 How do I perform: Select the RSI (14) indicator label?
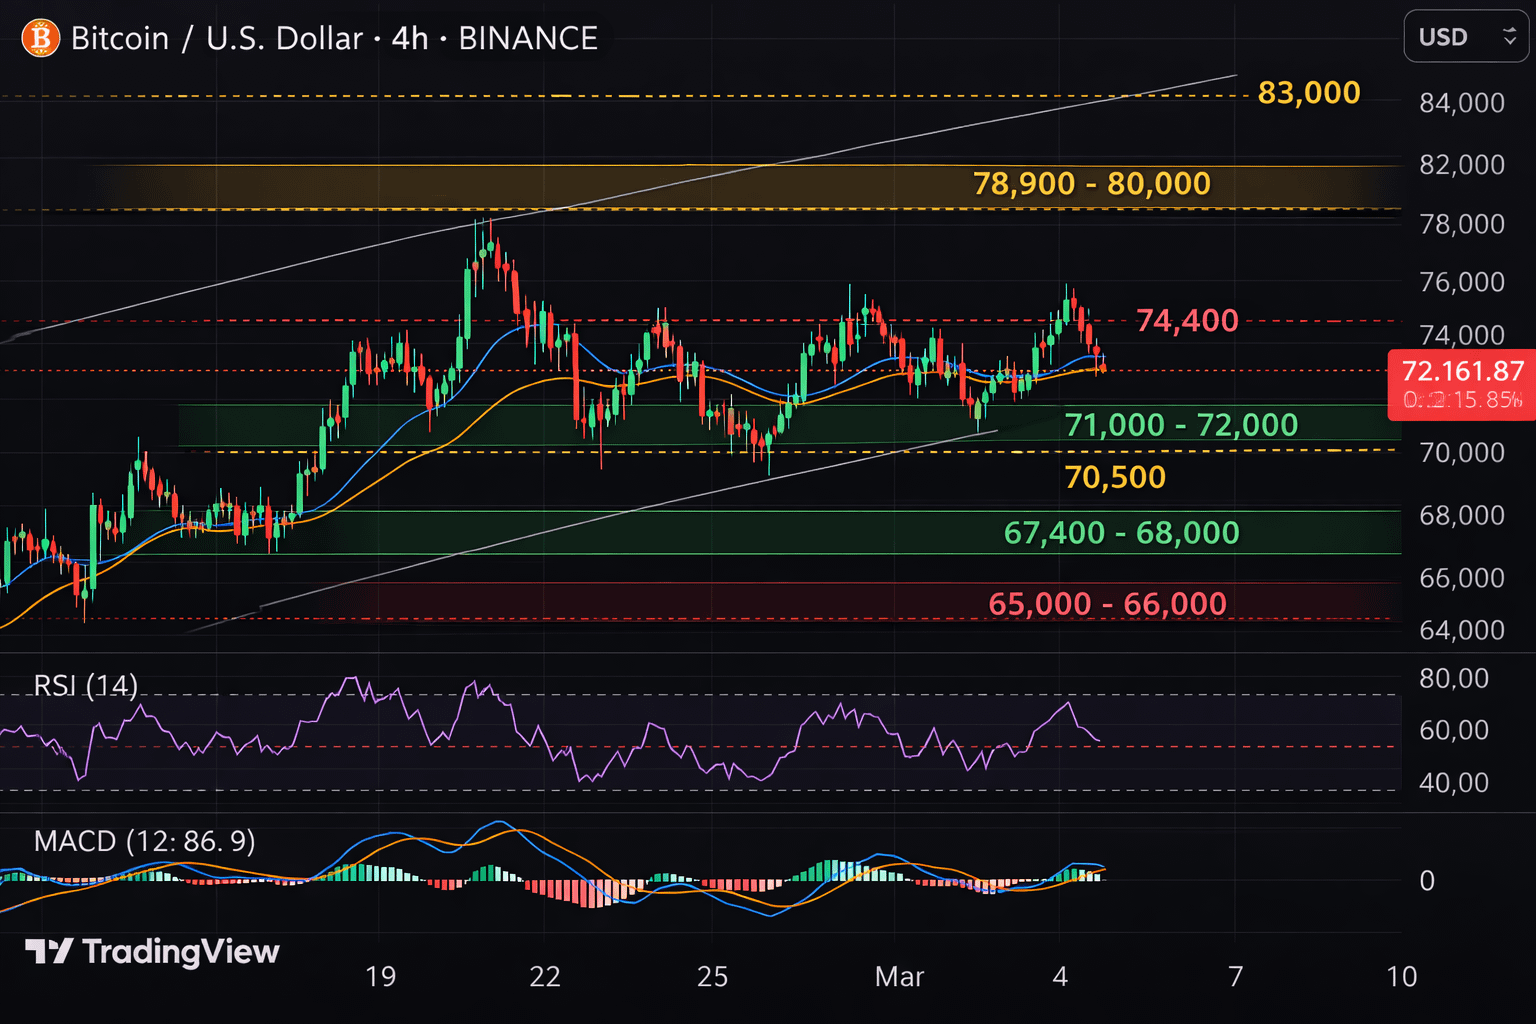86,685
